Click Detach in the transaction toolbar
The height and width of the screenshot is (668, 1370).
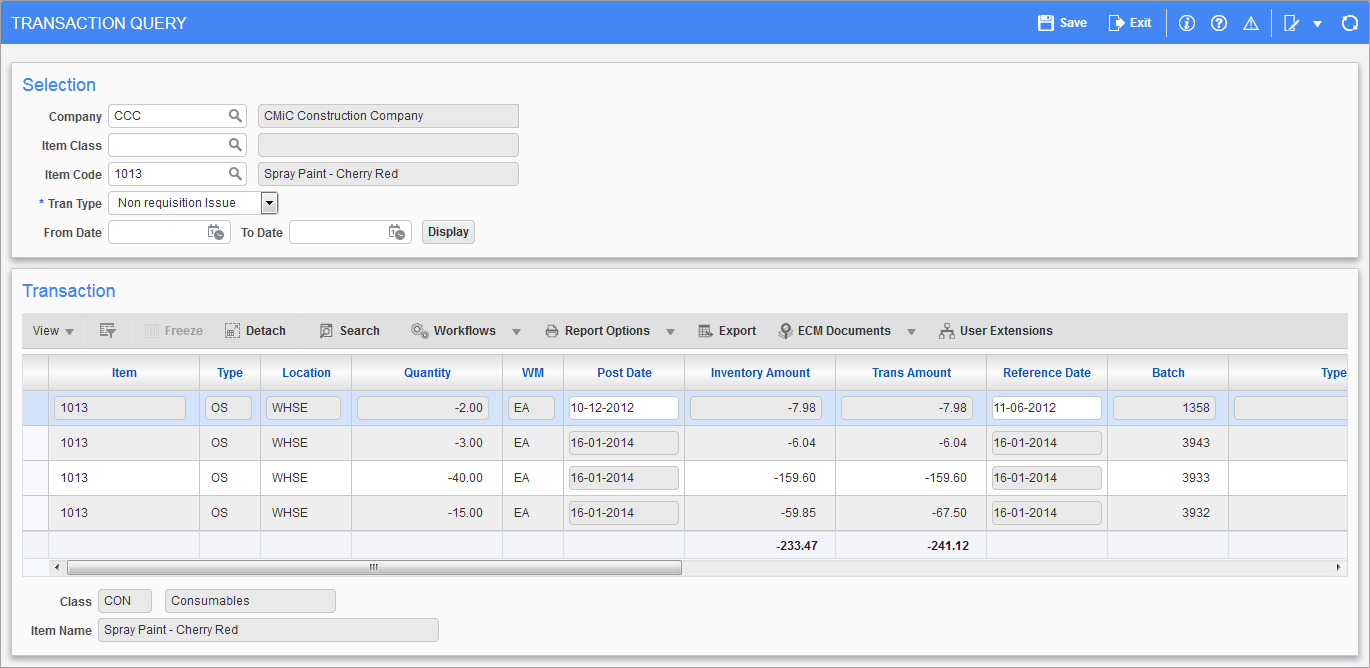[x=255, y=331]
